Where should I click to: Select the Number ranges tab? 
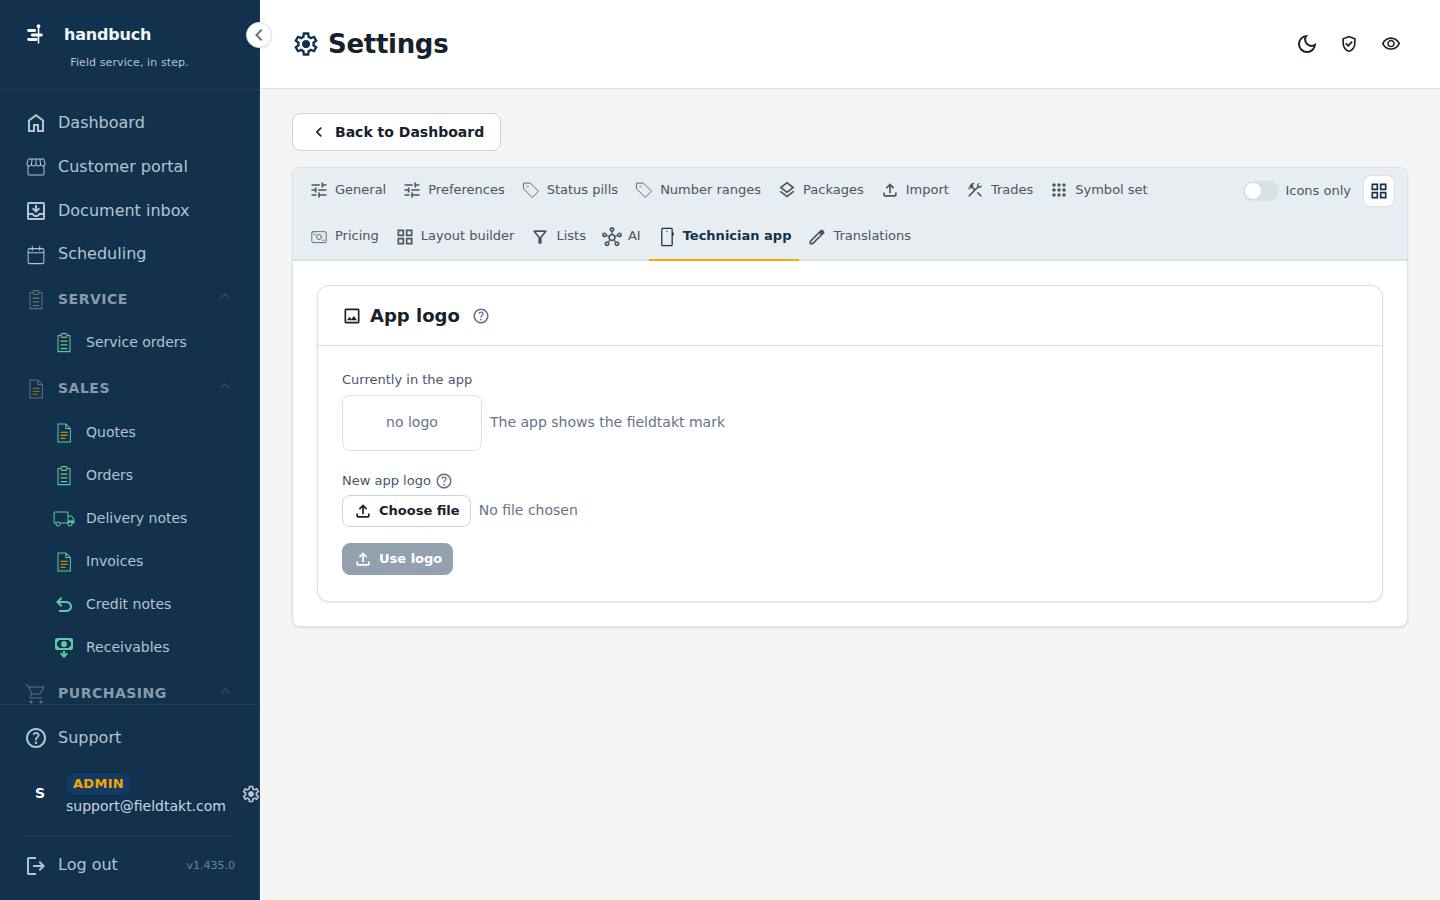click(698, 190)
